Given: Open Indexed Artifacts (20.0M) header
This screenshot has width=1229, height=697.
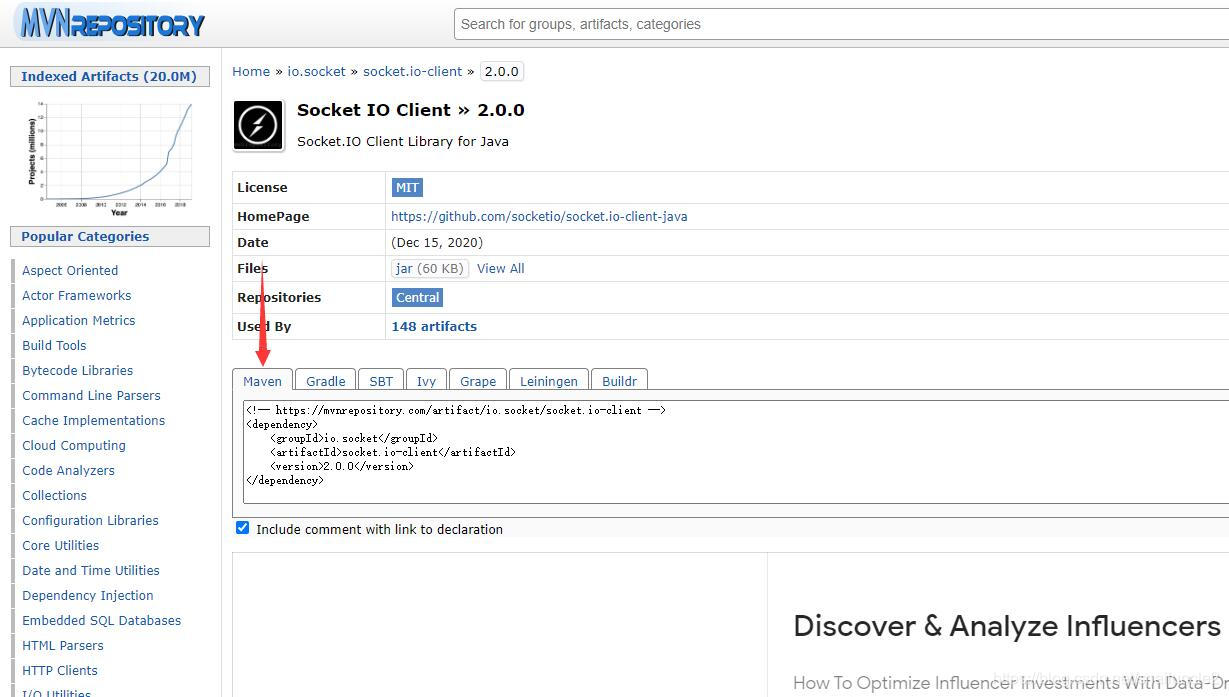Looking at the screenshot, I should [109, 76].
